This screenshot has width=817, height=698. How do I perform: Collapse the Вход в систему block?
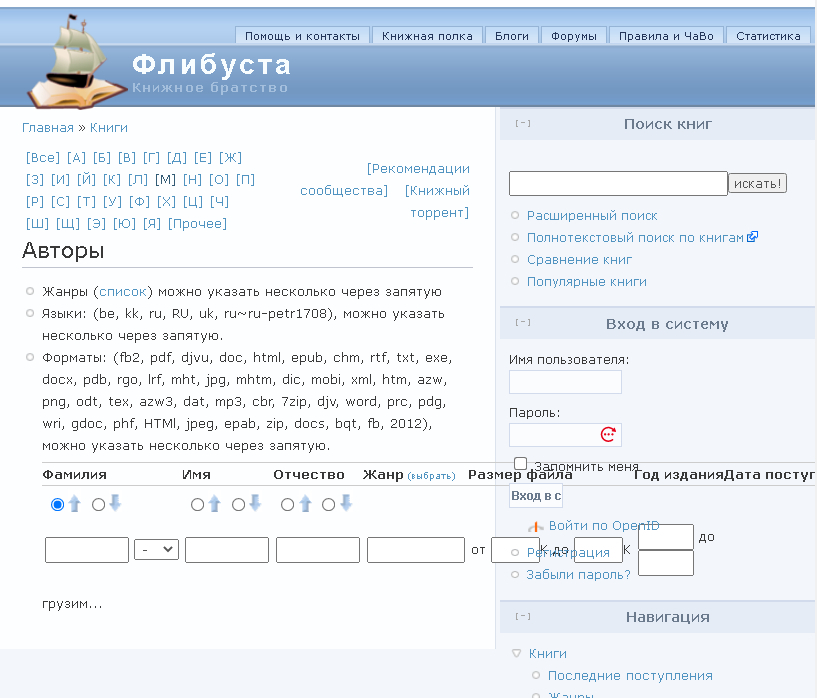coord(523,322)
